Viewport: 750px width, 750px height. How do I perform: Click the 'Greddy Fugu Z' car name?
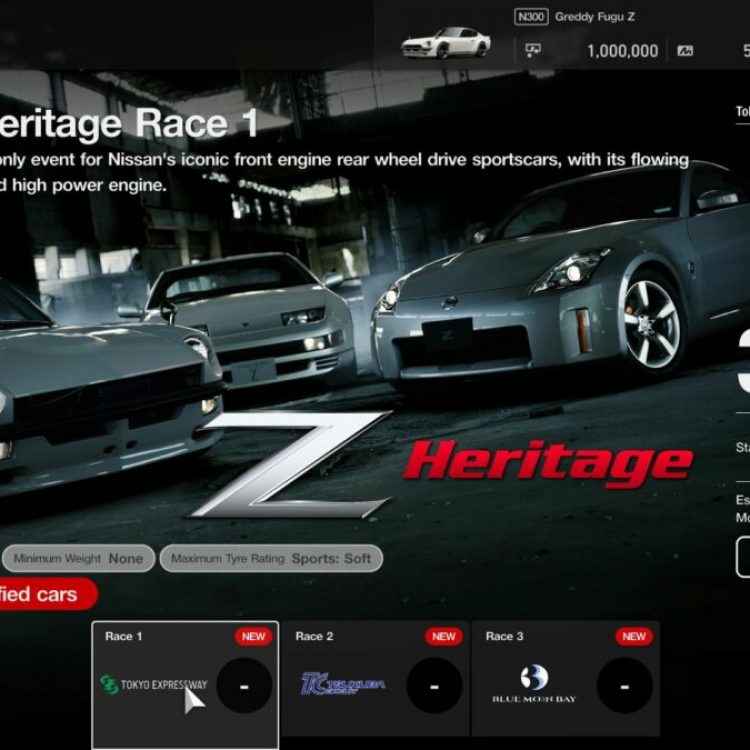(x=595, y=17)
